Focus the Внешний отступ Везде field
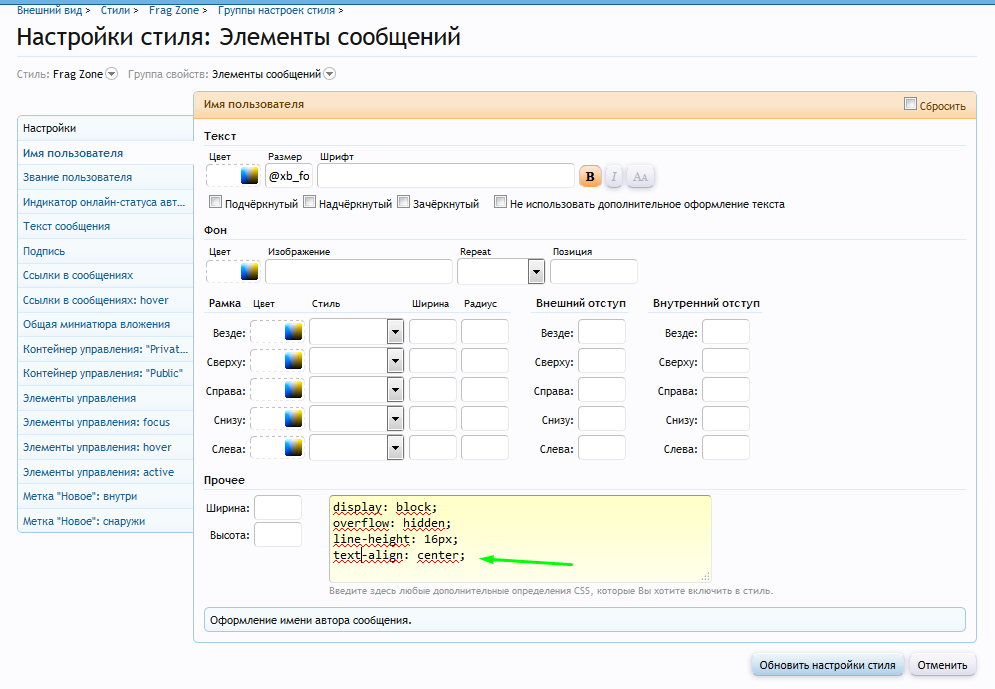The width and height of the screenshot is (995, 689). click(x=602, y=332)
